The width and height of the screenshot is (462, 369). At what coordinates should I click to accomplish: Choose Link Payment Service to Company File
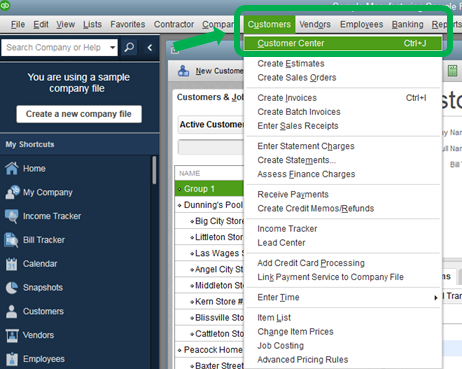330,277
